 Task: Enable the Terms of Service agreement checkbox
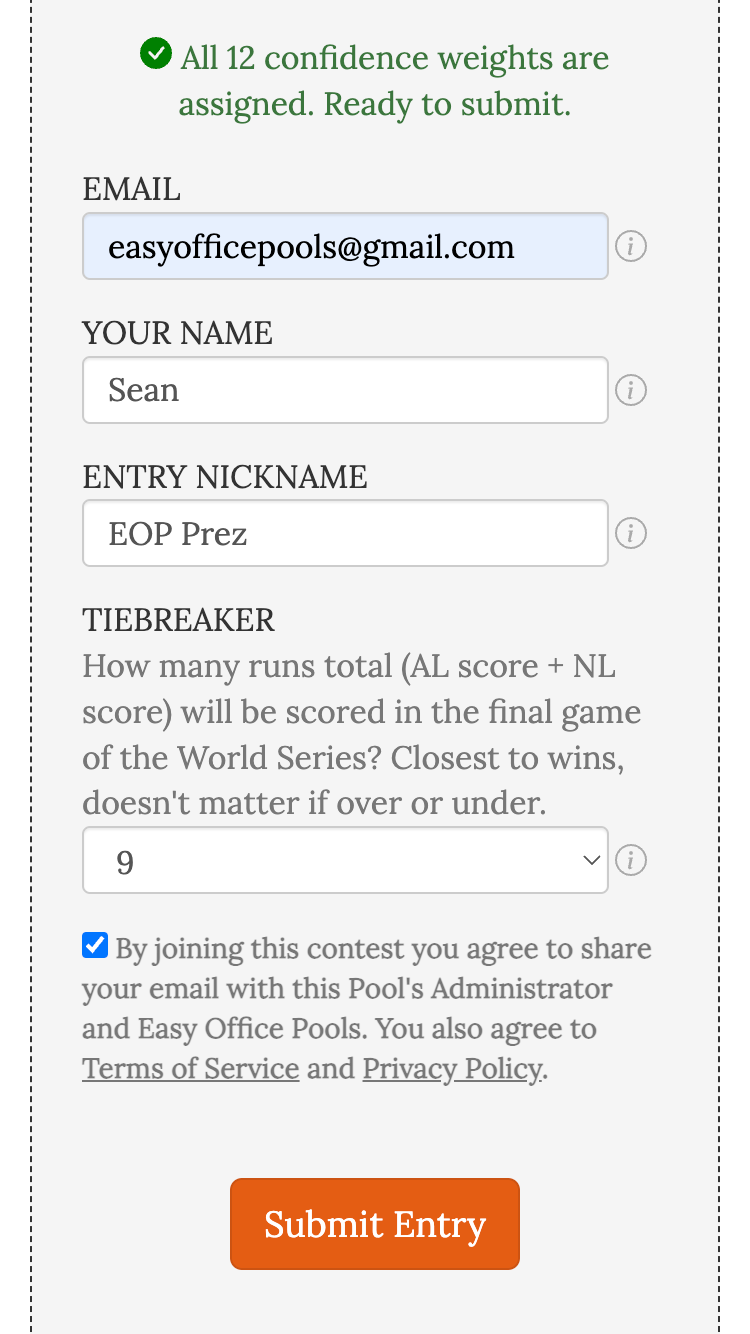click(94, 944)
